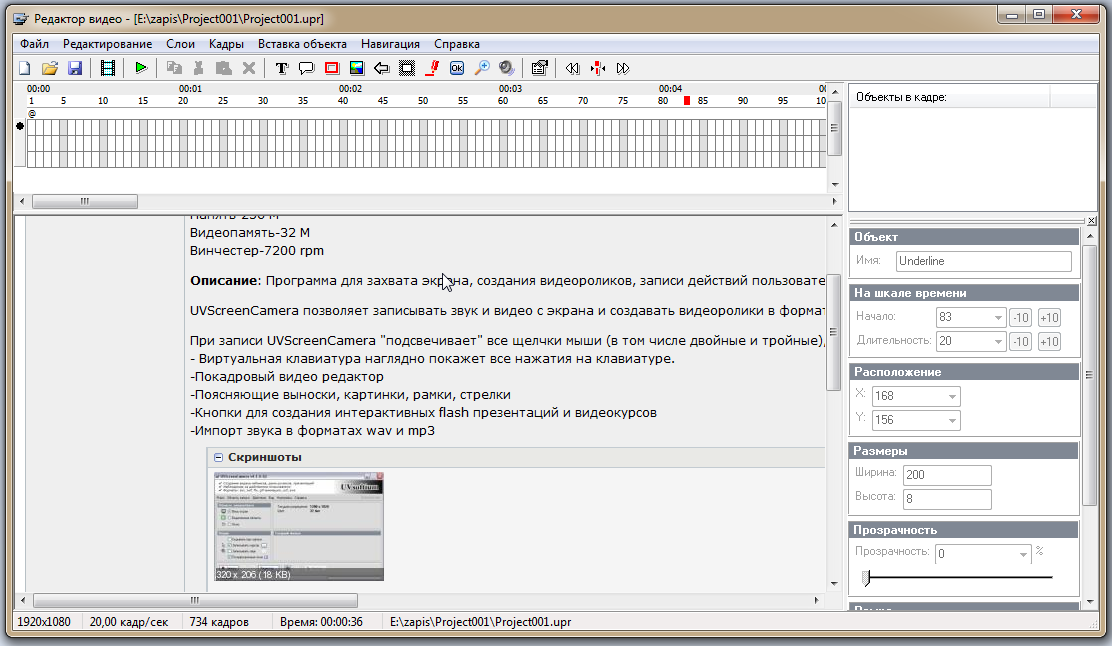Click the New project icon

pyautogui.click(x=25, y=68)
